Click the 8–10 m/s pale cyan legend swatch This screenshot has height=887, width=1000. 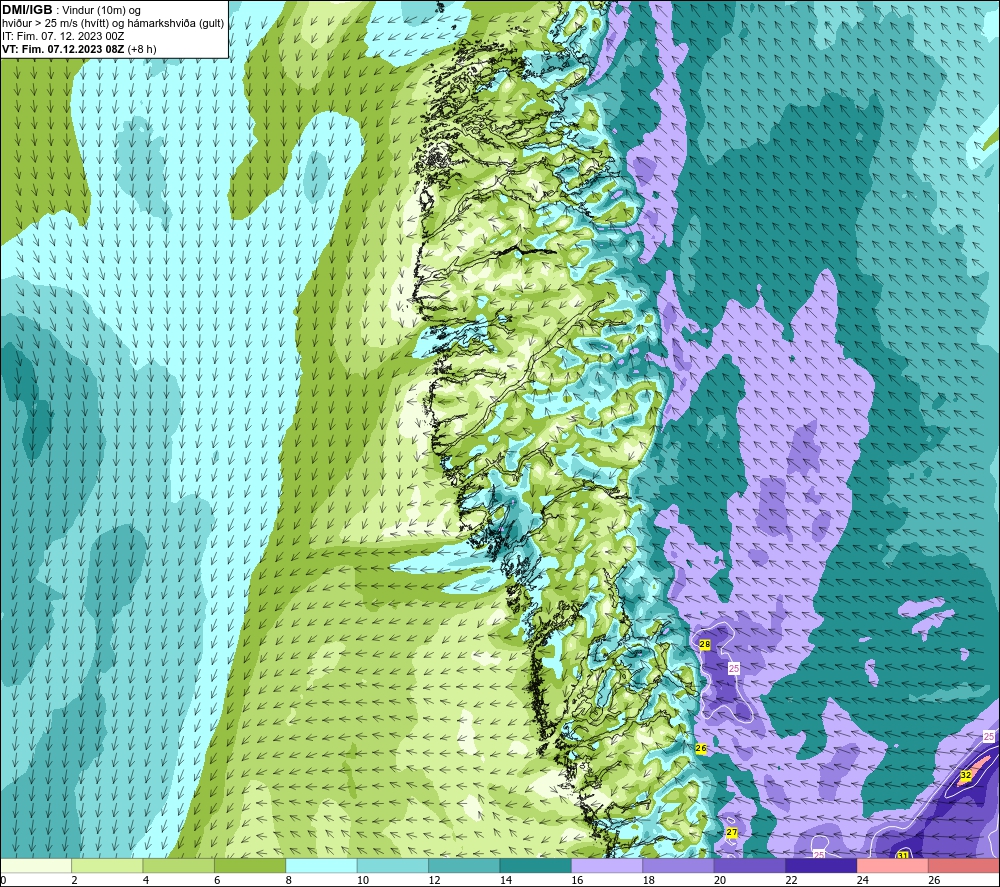[321, 865]
